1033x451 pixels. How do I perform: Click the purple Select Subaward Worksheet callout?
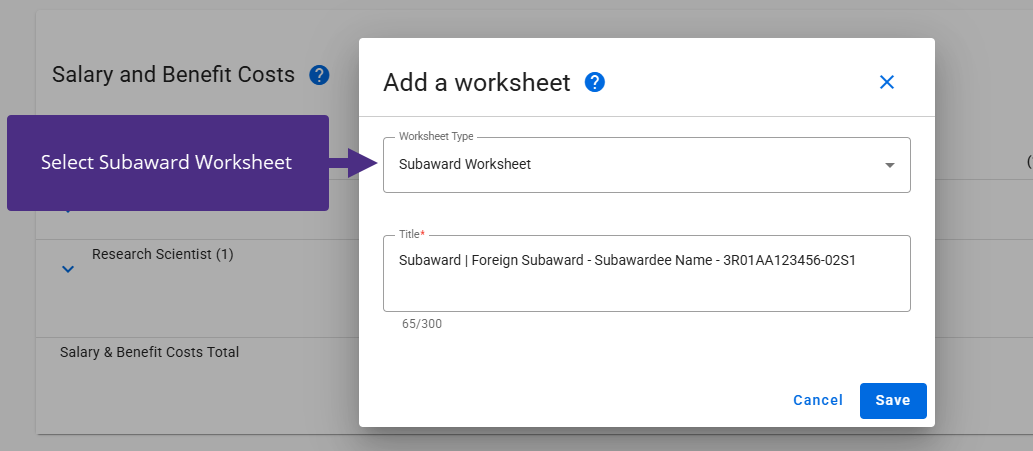[167, 163]
